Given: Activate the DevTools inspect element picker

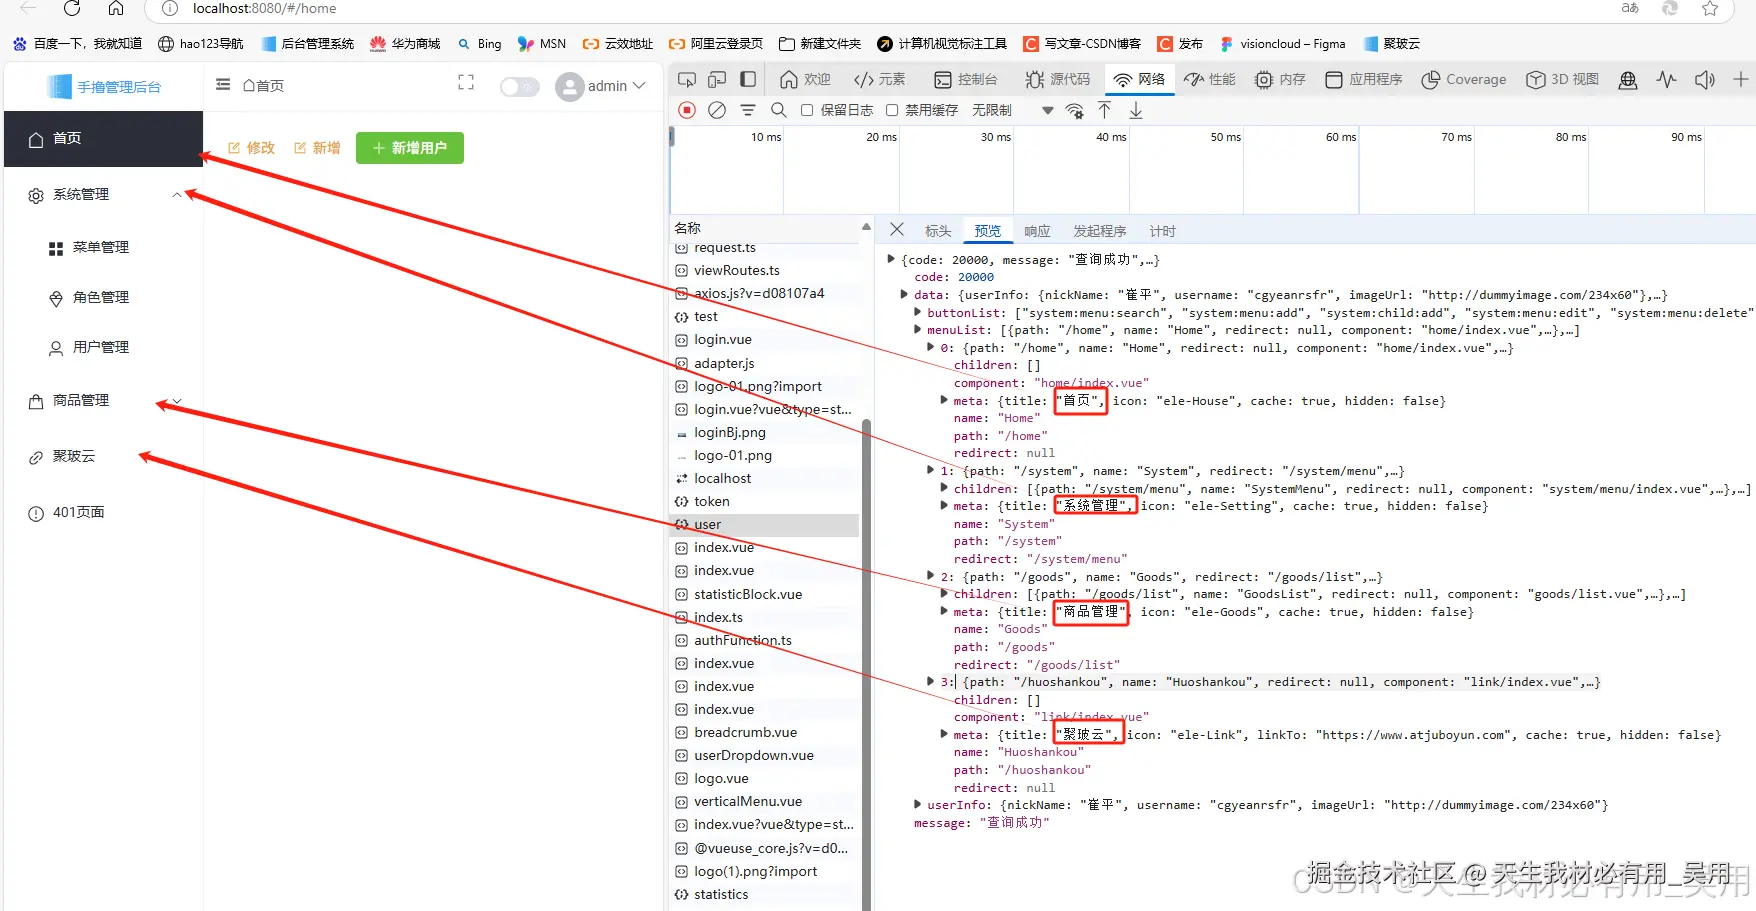Looking at the screenshot, I should [687, 79].
